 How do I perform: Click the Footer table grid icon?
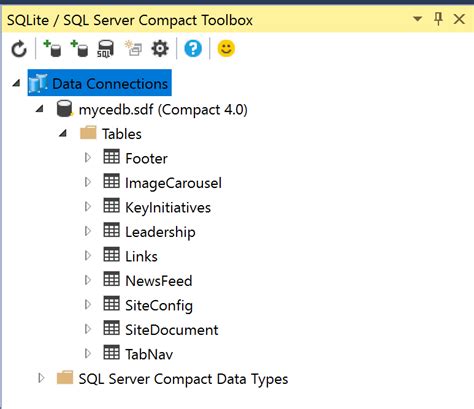coord(111,157)
